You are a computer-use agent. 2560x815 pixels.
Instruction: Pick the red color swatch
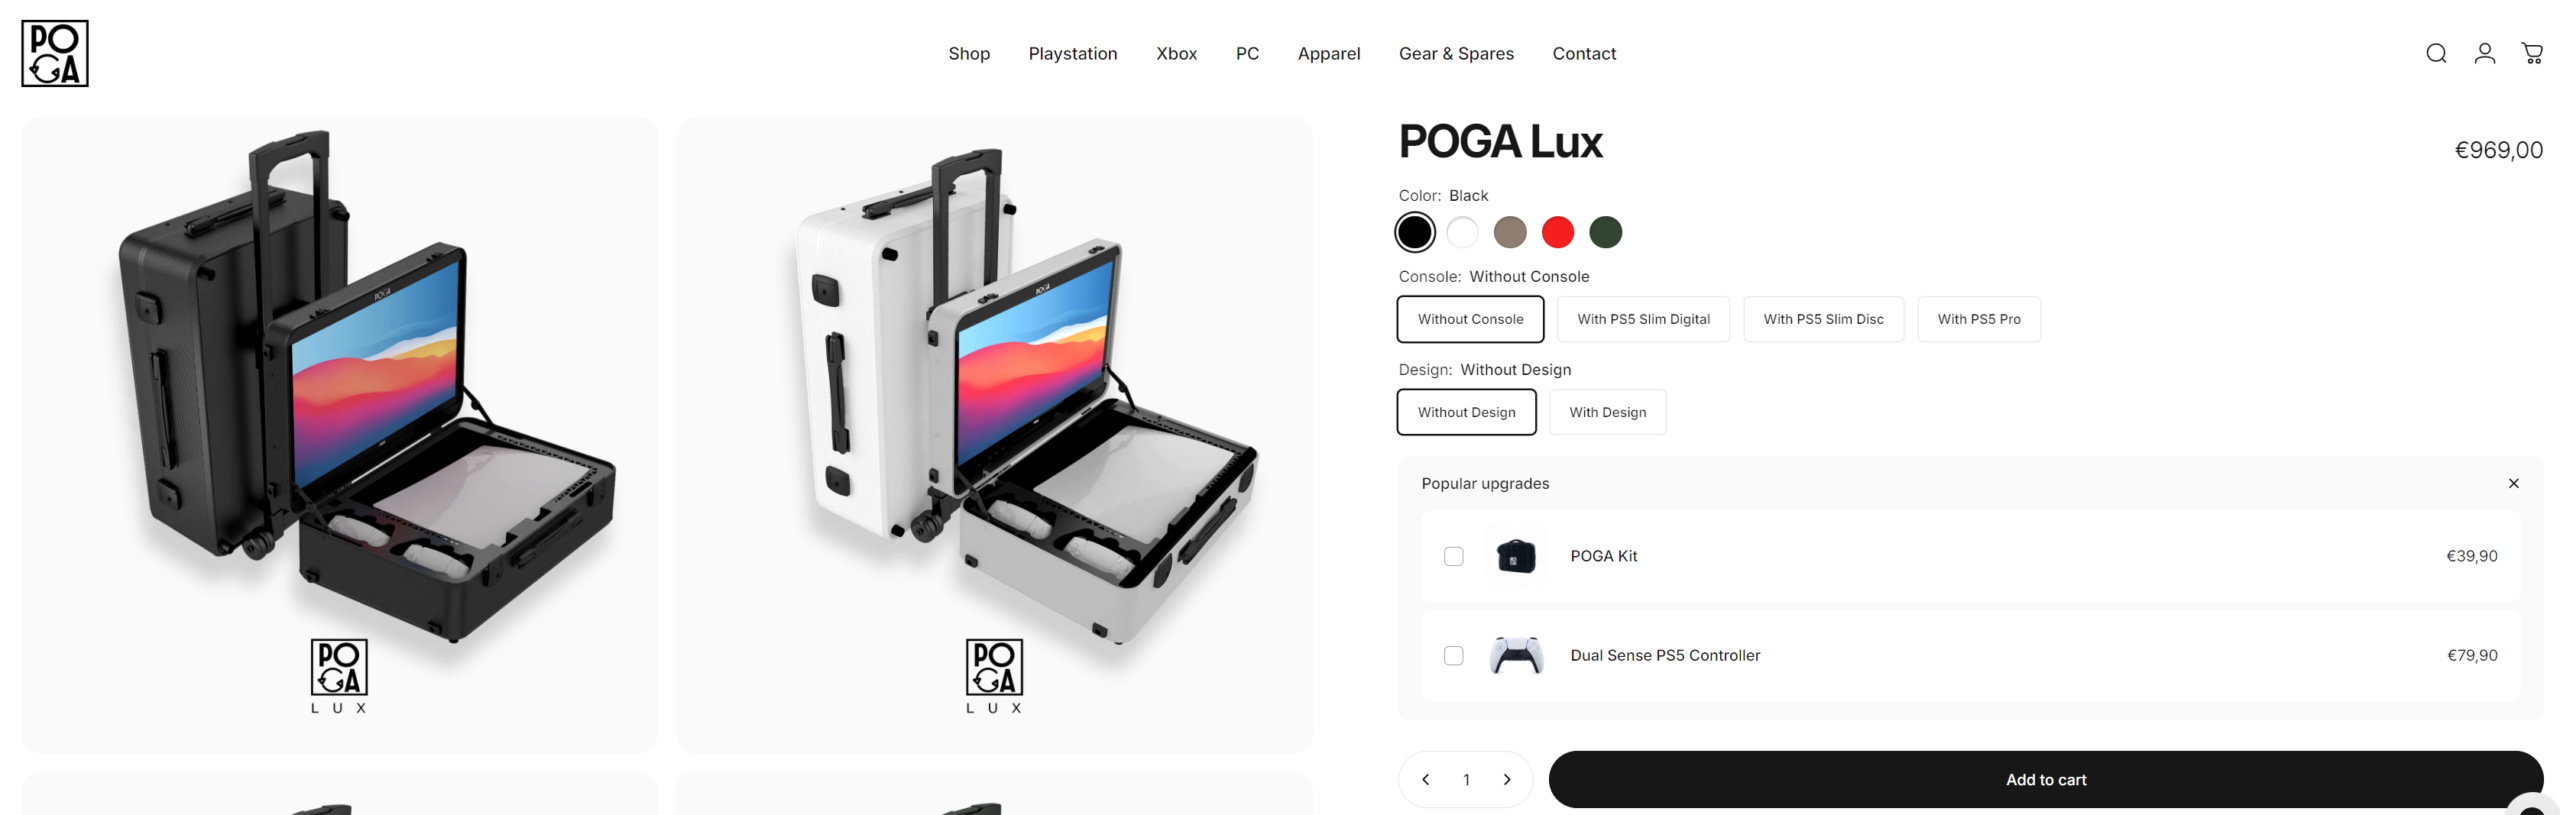pyautogui.click(x=1556, y=233)
